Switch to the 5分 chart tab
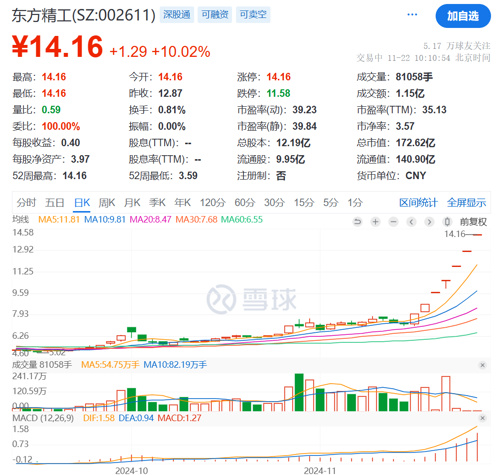The height and width of the screenshot is (475, 500). 331,203
